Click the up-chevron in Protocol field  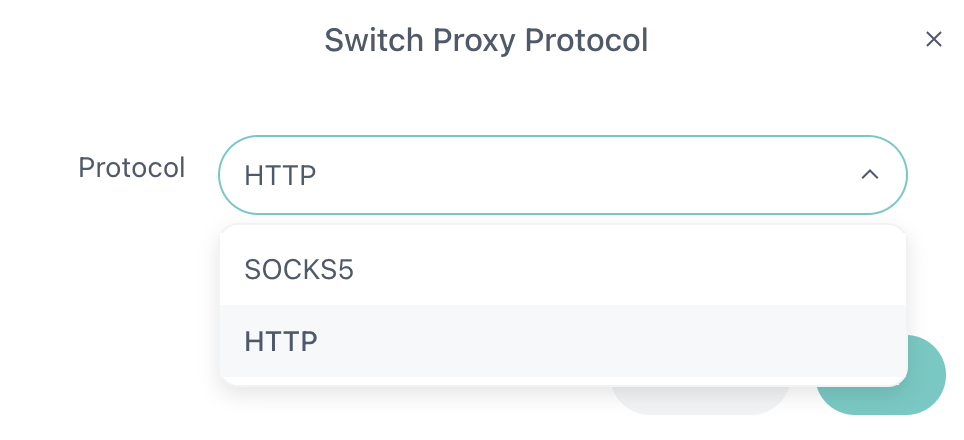pos(869,175)
